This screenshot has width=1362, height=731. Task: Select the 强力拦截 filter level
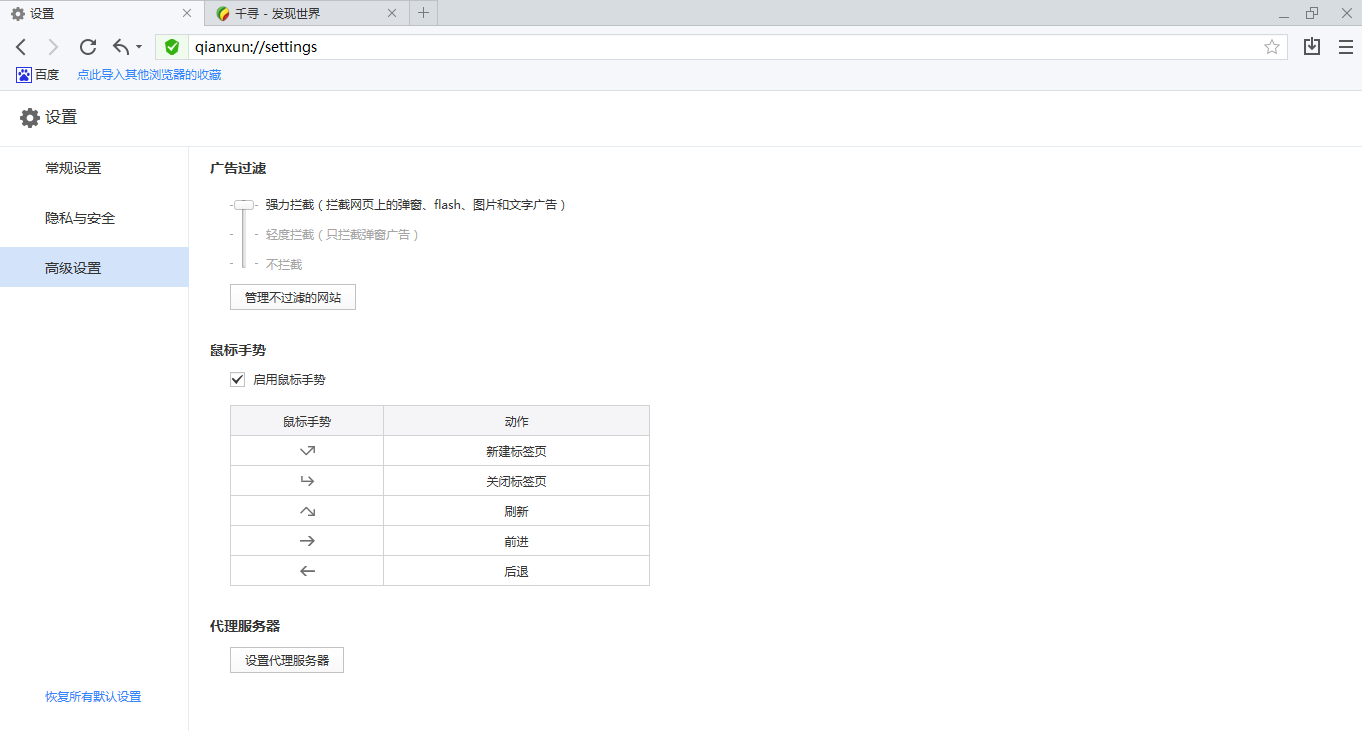coord(416,205)
